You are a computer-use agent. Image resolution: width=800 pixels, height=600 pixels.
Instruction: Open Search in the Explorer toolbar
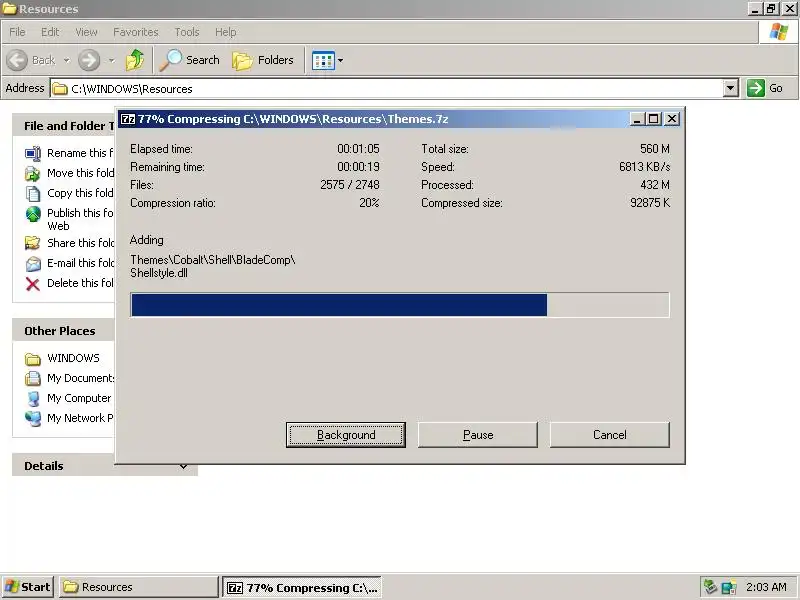click(190, 60)
